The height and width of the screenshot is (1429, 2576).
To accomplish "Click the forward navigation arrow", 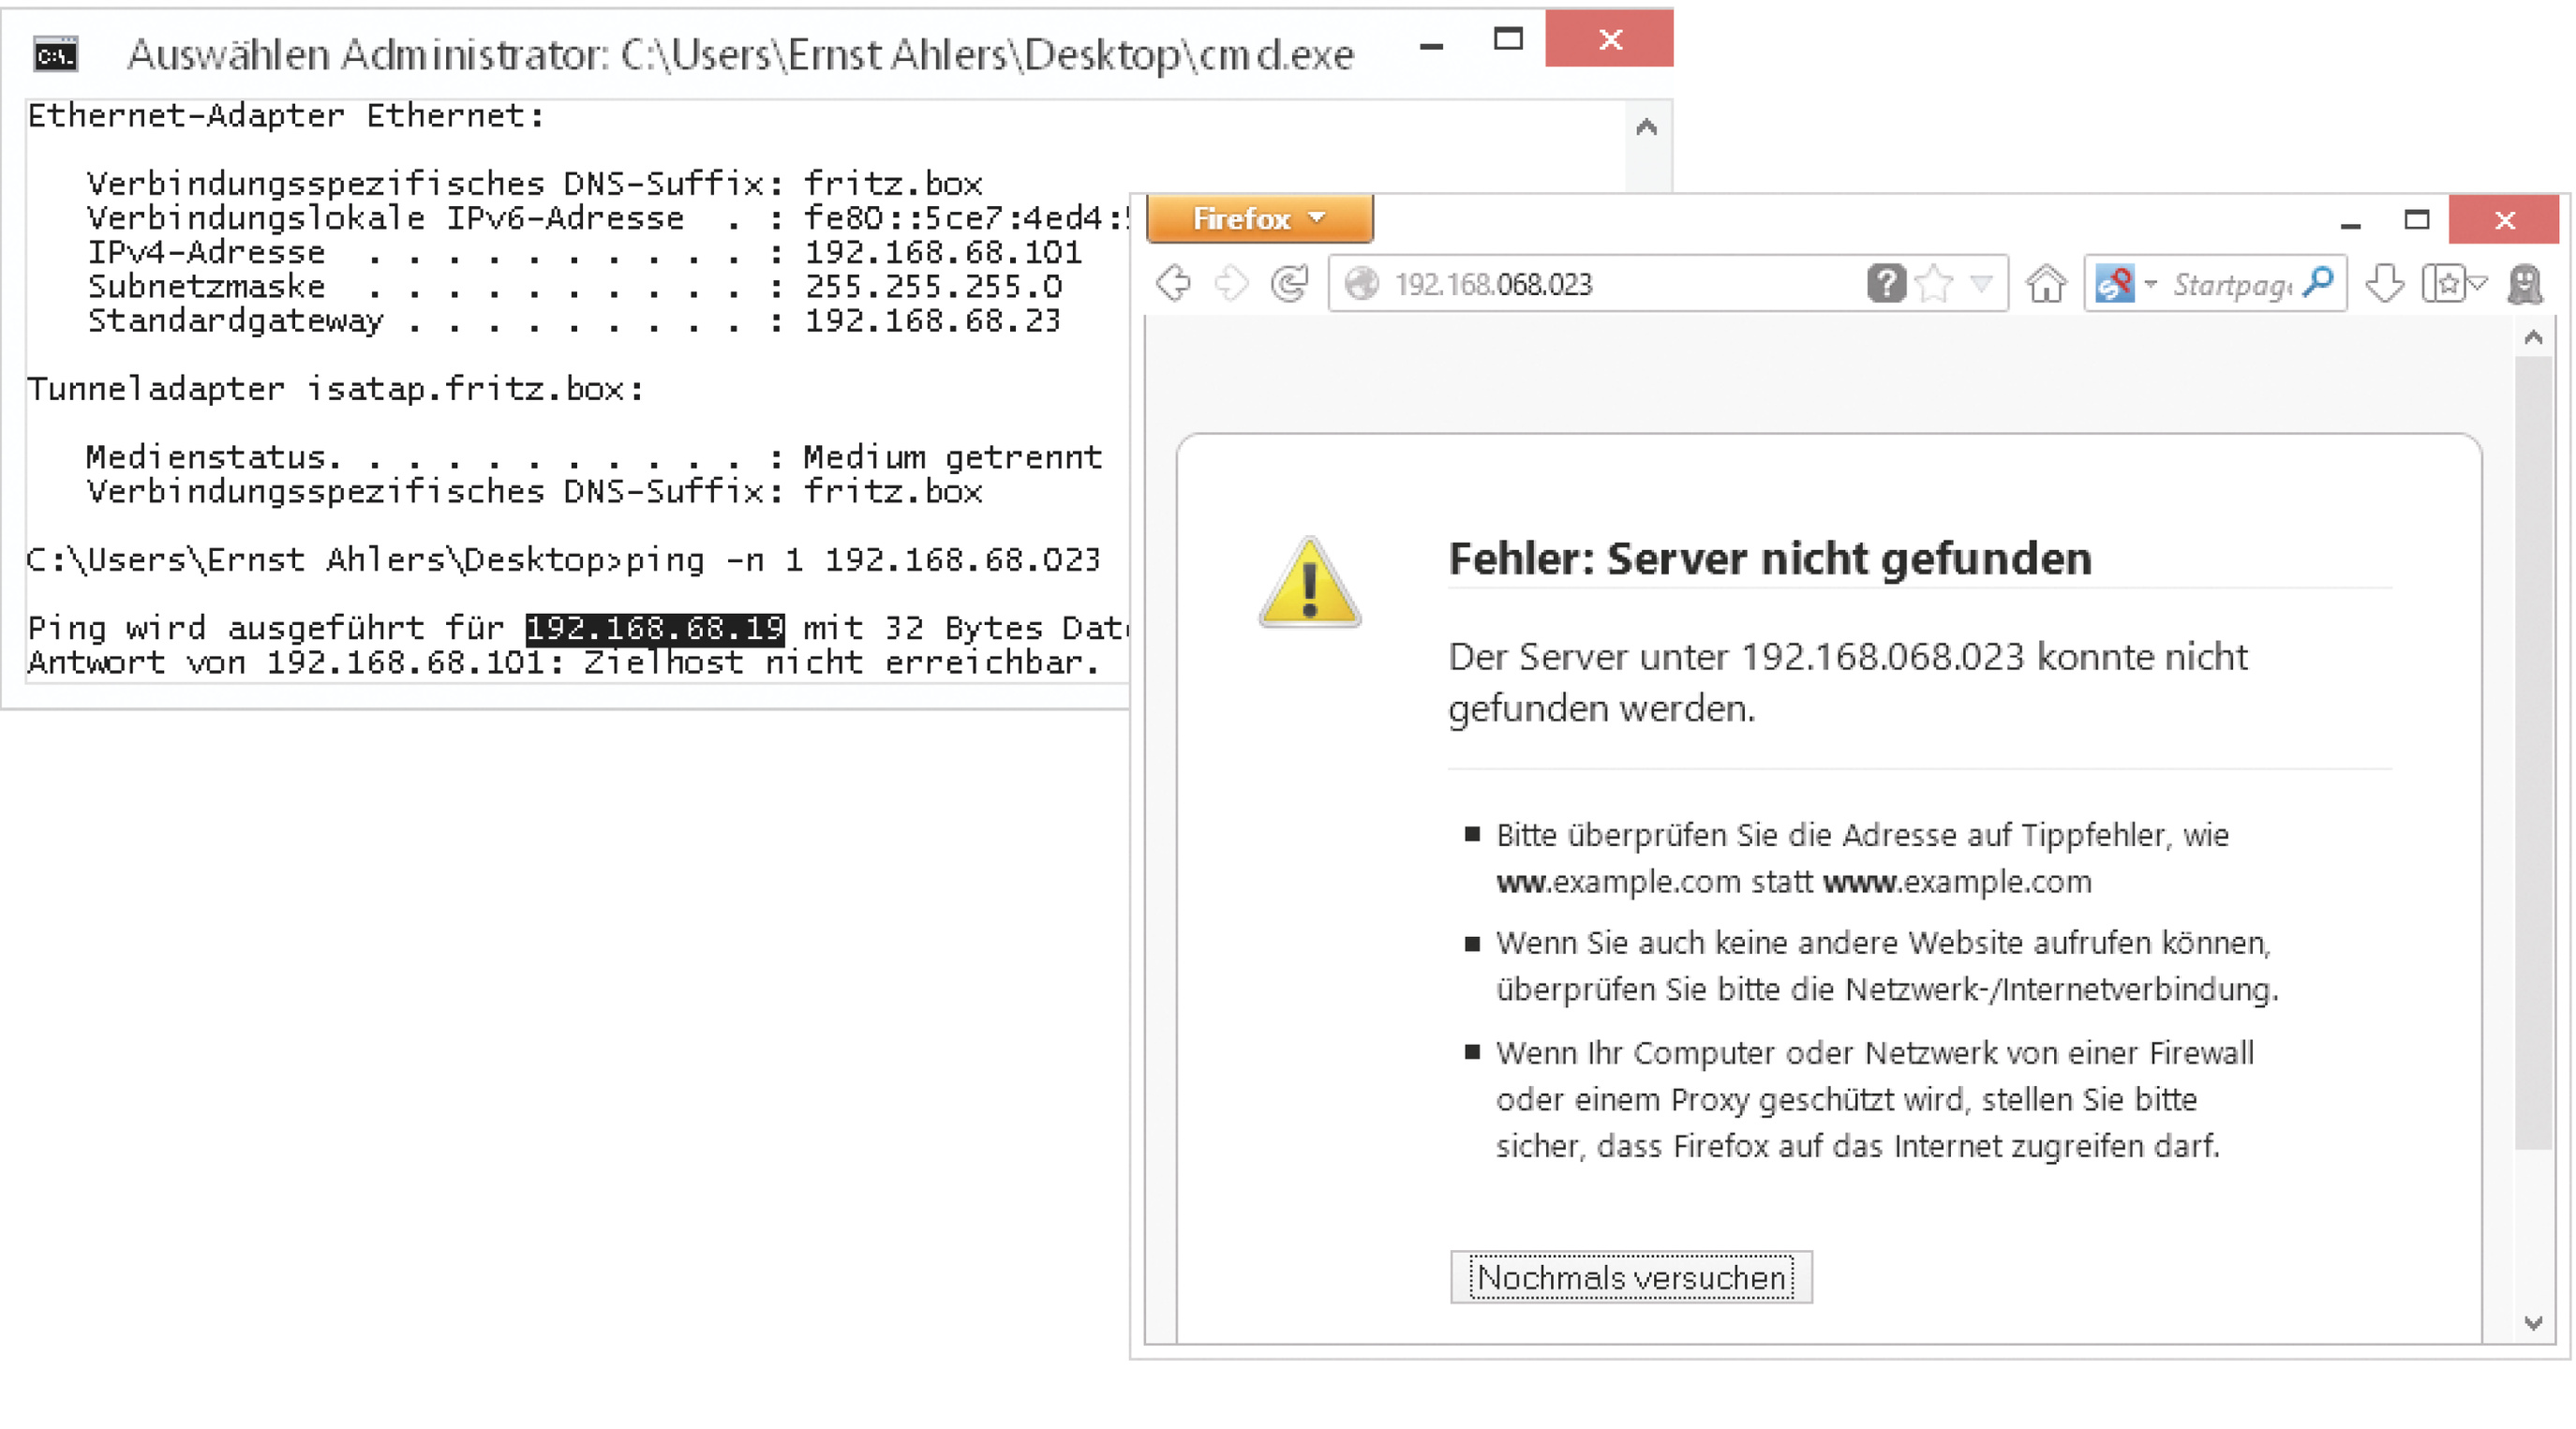I will [x=1231, y=284].
